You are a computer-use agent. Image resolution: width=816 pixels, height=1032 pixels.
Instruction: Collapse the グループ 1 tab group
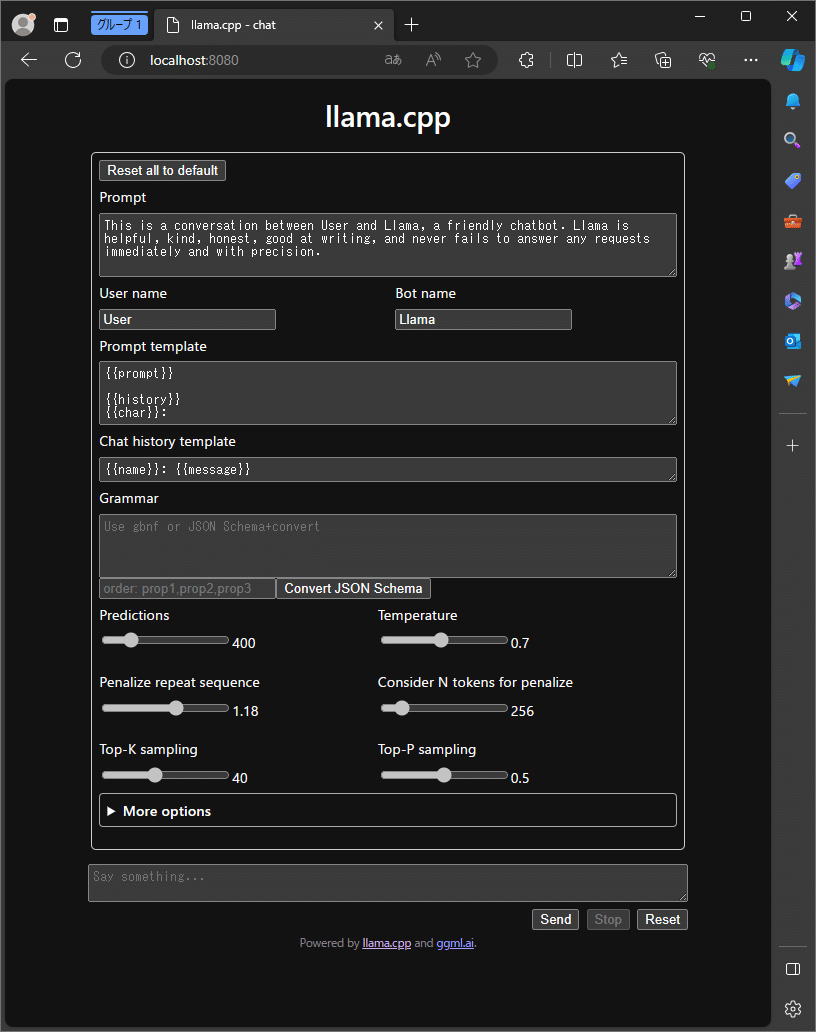pos(119,24)
